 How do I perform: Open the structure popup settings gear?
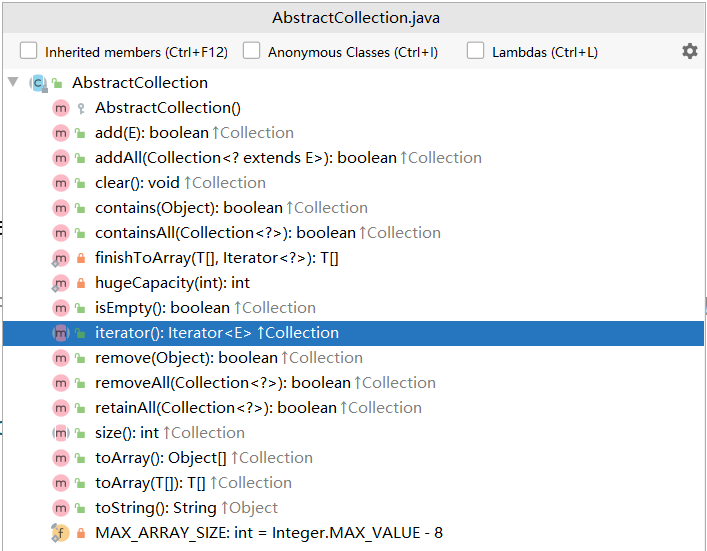[689, 51]
